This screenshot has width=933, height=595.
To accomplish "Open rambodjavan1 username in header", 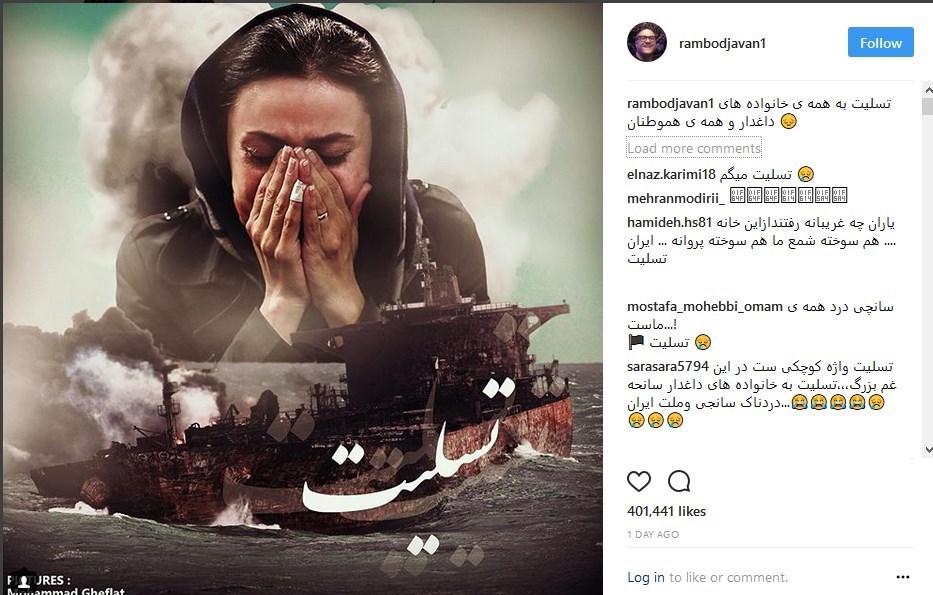I will point(722,43).
